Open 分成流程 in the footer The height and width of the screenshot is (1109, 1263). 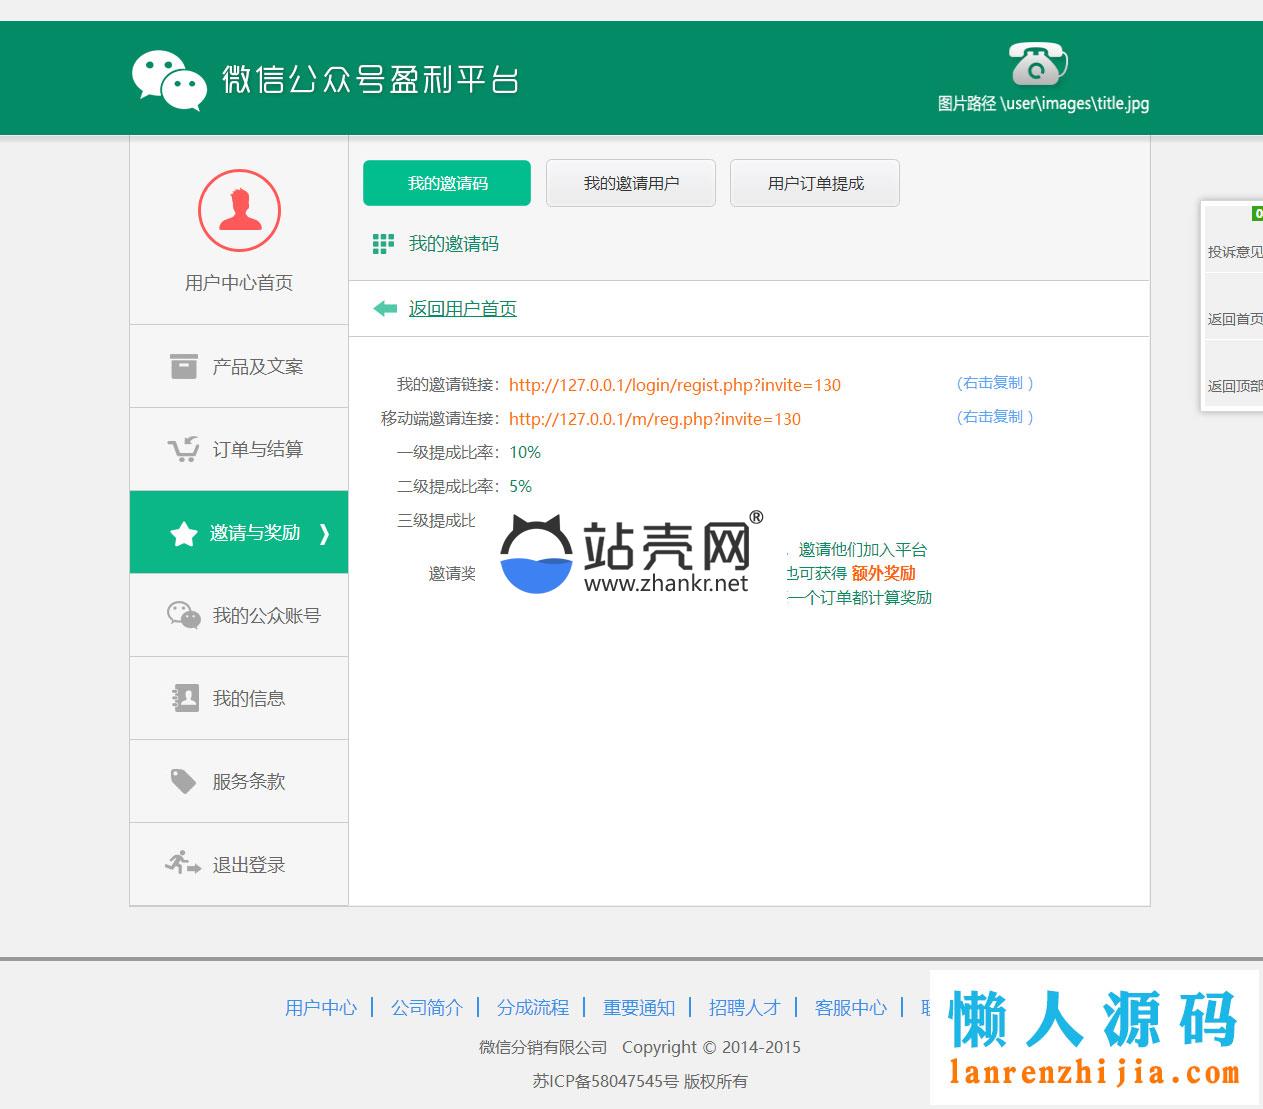coord(532,1007)
